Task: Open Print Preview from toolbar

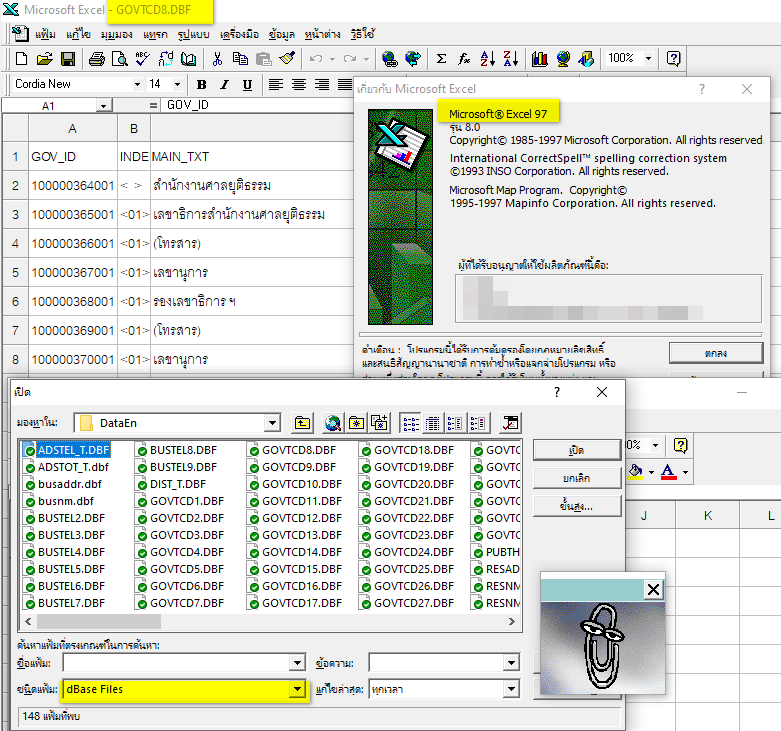Action: (120, 59)
